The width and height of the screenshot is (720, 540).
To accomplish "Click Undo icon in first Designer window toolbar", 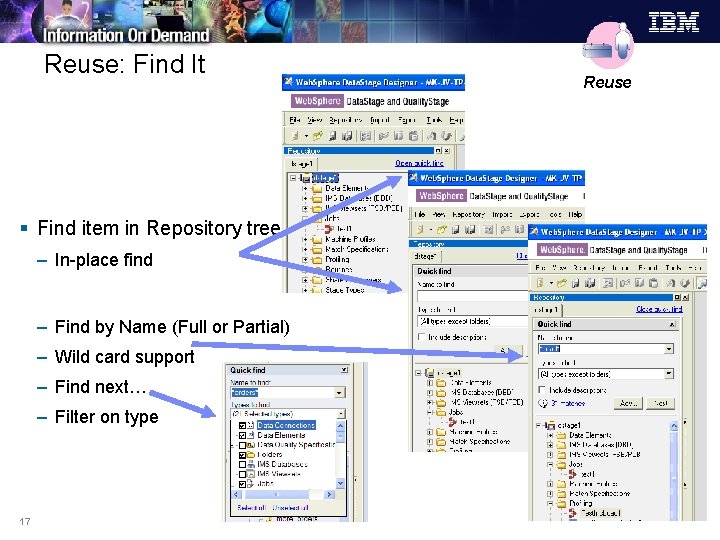I will click(x=432, y=135).
